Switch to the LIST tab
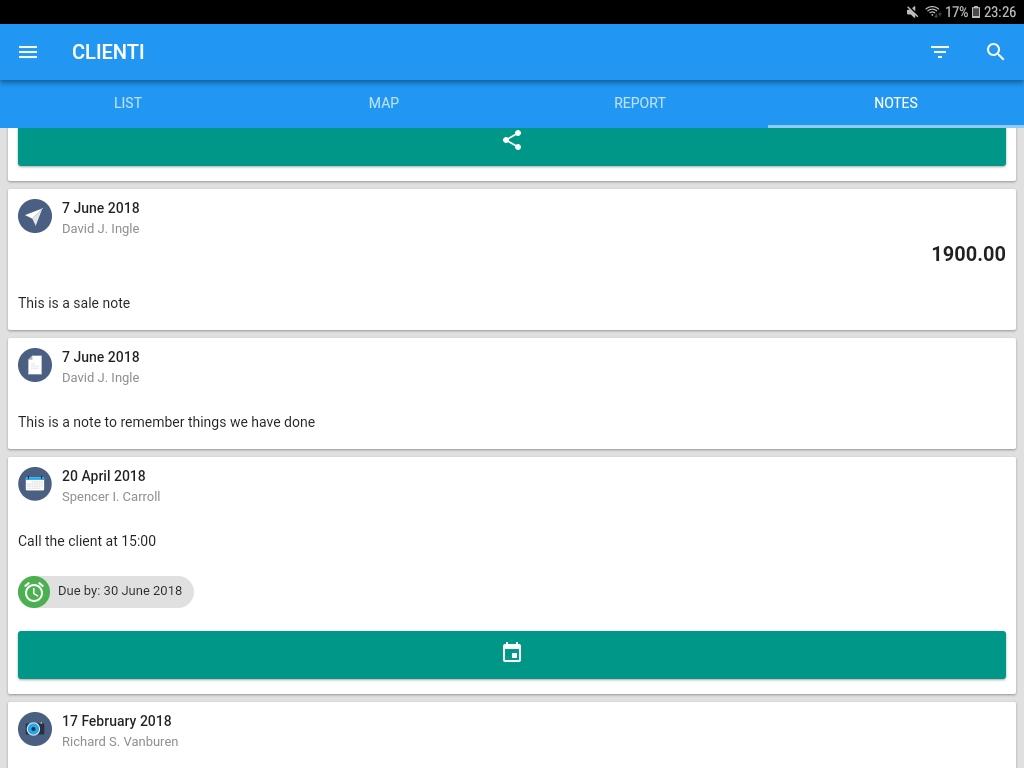1024x768 pixels. pyautogui.click(x=128, y=103)
